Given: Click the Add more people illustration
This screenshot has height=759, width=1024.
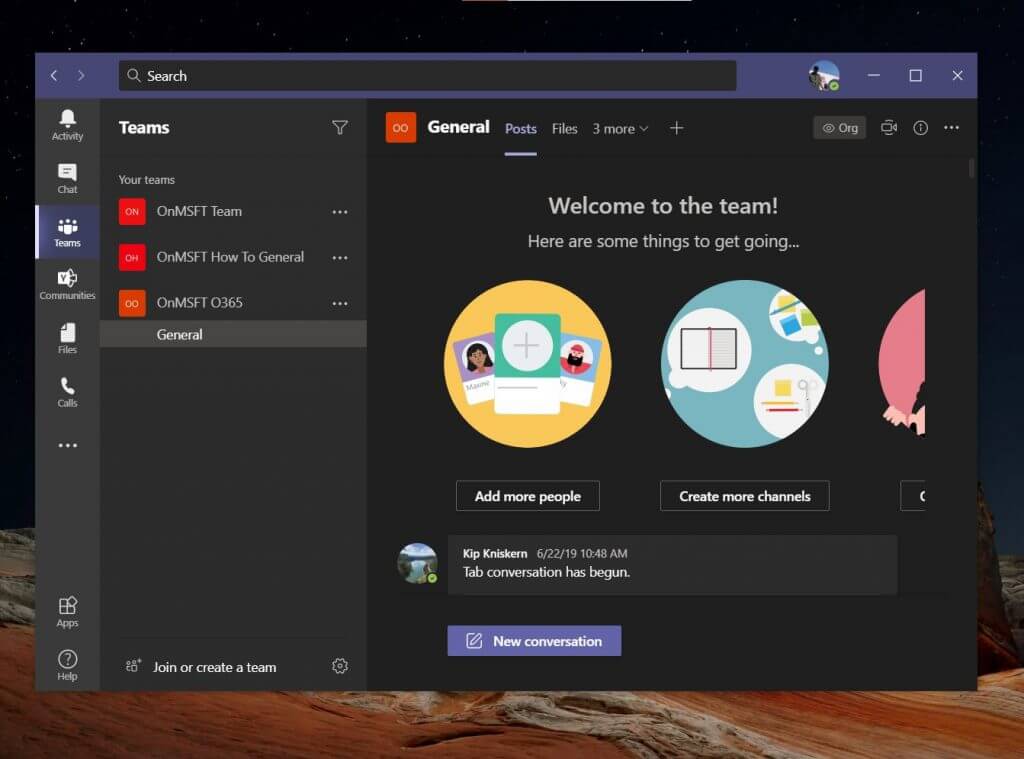Looking at the screenshot, I should tap(528, 364).
